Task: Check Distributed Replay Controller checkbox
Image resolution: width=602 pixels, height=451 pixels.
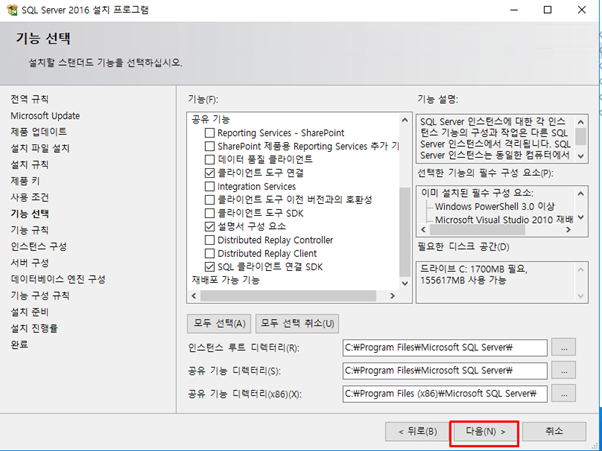Action: pos(210,240)
